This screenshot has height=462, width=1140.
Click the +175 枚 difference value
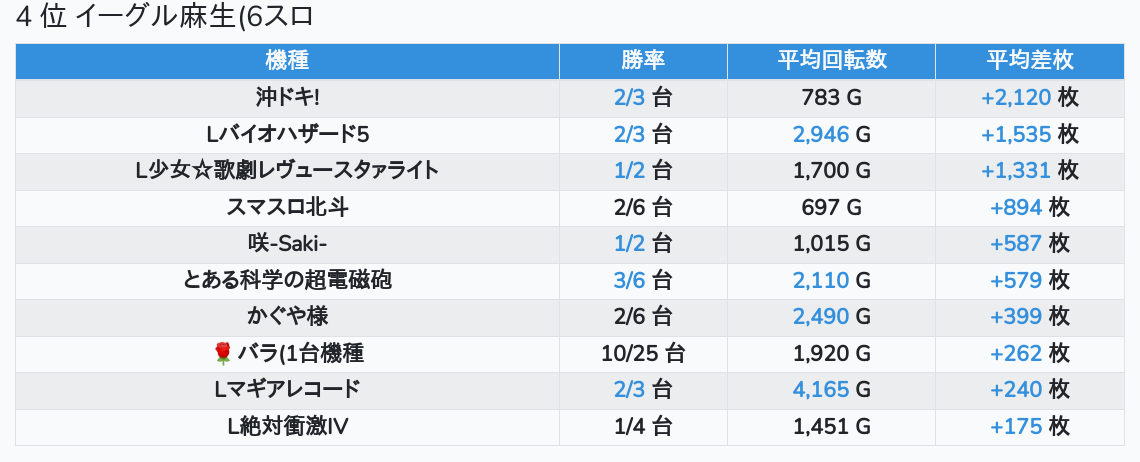[1029, 427]
